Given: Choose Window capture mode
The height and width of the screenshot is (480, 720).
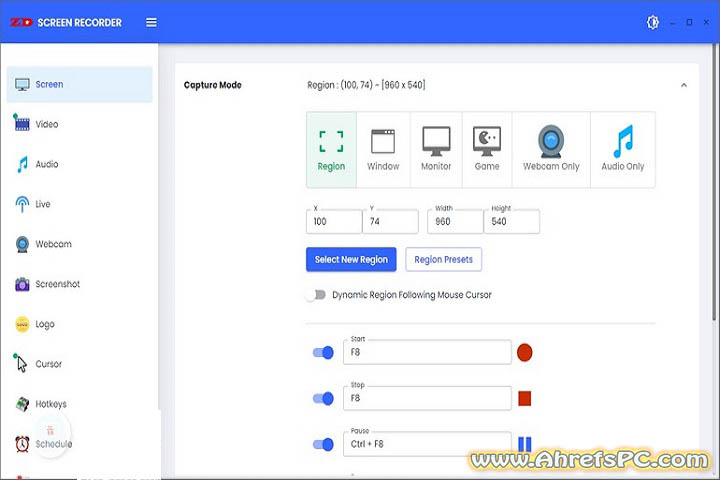Looking at the screenshot, I should click(383, 150).
